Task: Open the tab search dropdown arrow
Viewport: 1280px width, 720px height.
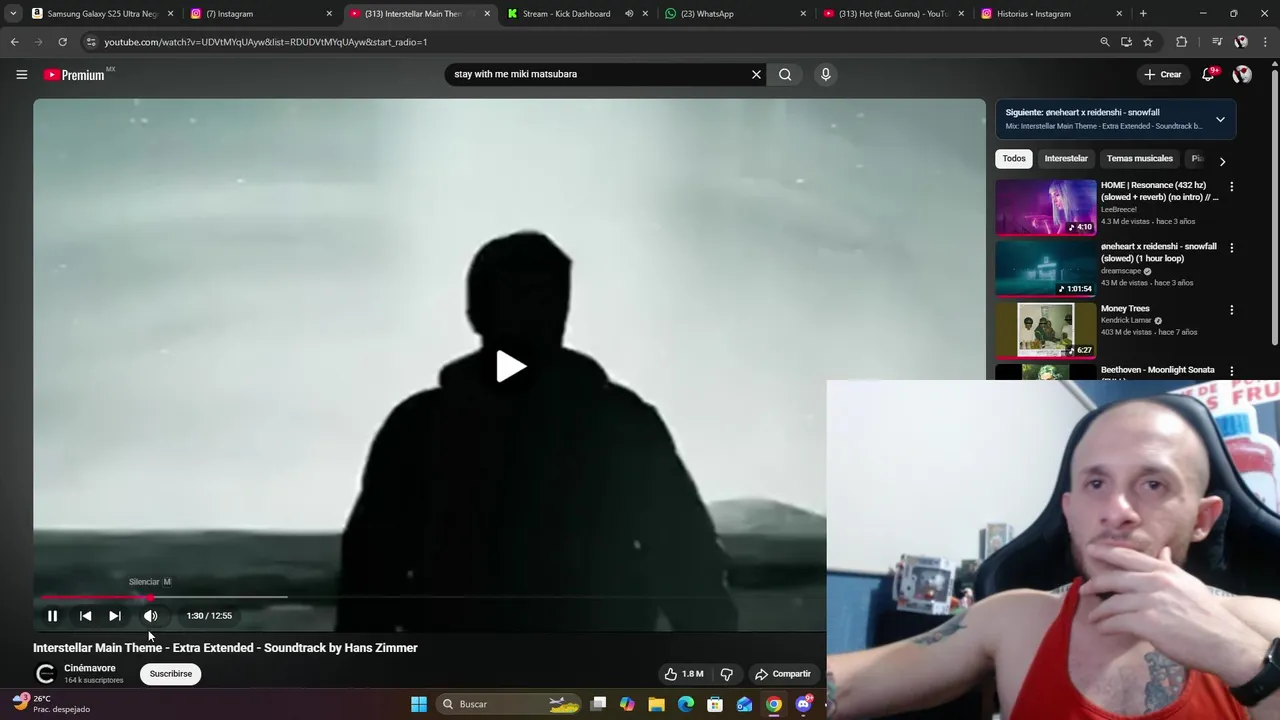Action: click(x=13, y=14)
